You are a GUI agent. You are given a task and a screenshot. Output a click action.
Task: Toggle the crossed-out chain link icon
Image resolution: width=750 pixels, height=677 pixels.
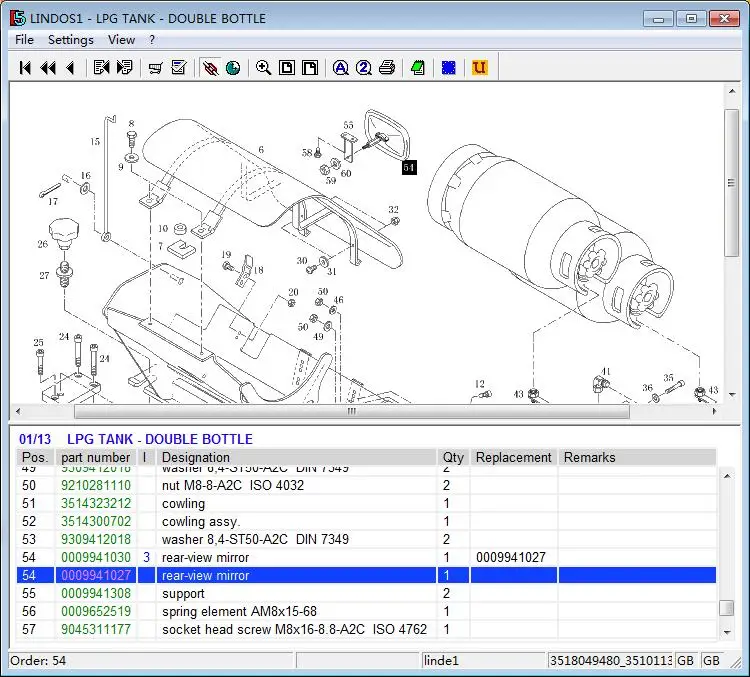click(210, 68)
